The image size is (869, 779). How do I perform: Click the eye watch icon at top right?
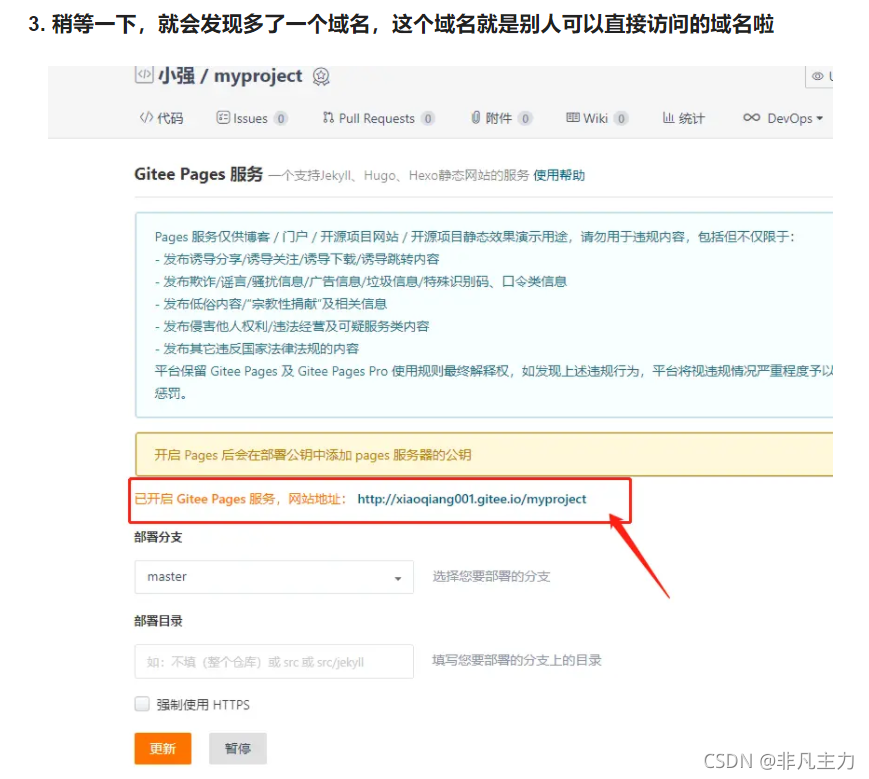[x=817, y=76]
